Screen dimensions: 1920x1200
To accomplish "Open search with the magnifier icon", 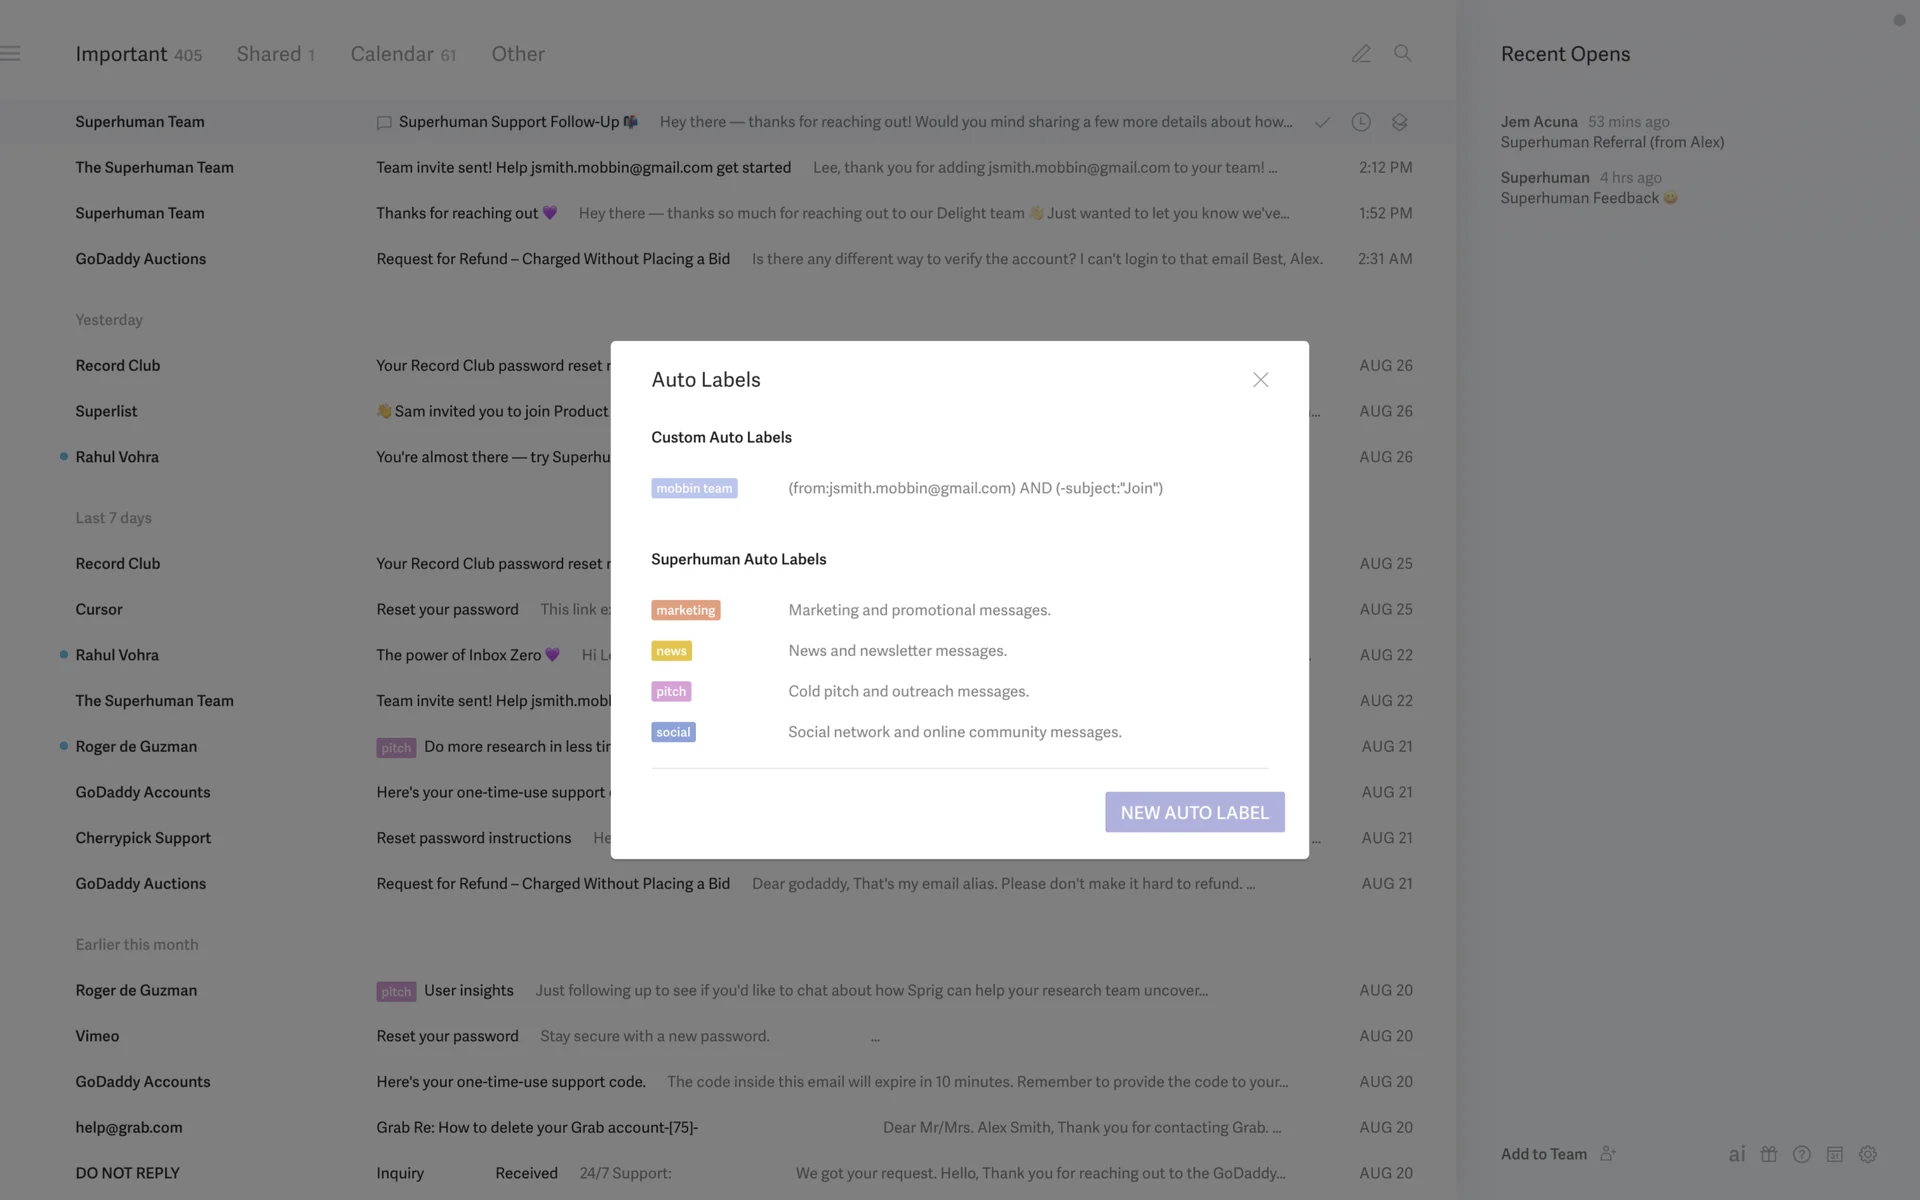I will tap(1402, 54).
